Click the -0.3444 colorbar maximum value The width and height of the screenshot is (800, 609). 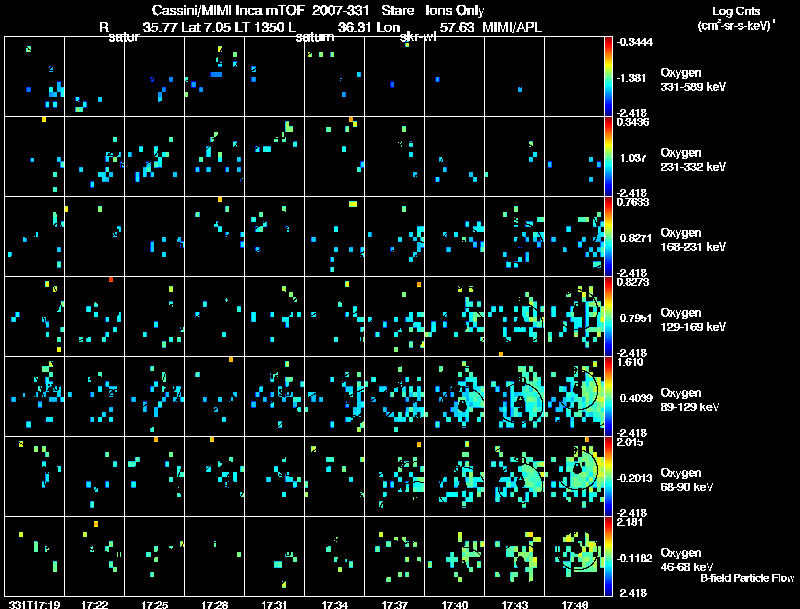point(635,42)
